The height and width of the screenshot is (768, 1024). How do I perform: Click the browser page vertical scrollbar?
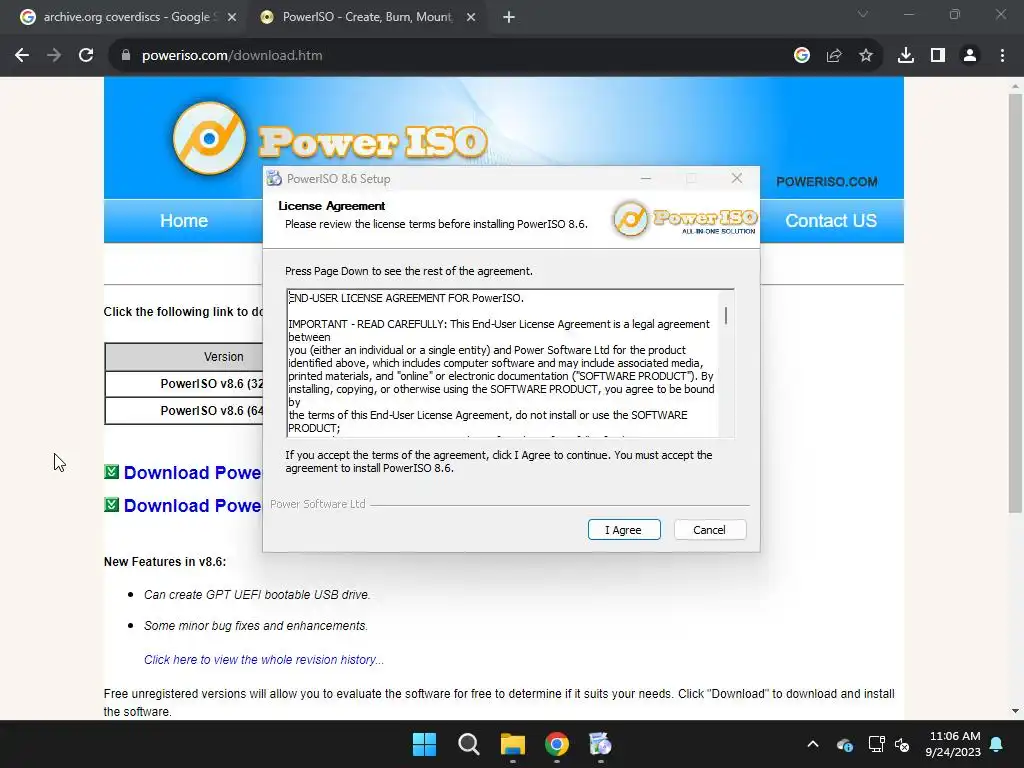pos(1015,303)
